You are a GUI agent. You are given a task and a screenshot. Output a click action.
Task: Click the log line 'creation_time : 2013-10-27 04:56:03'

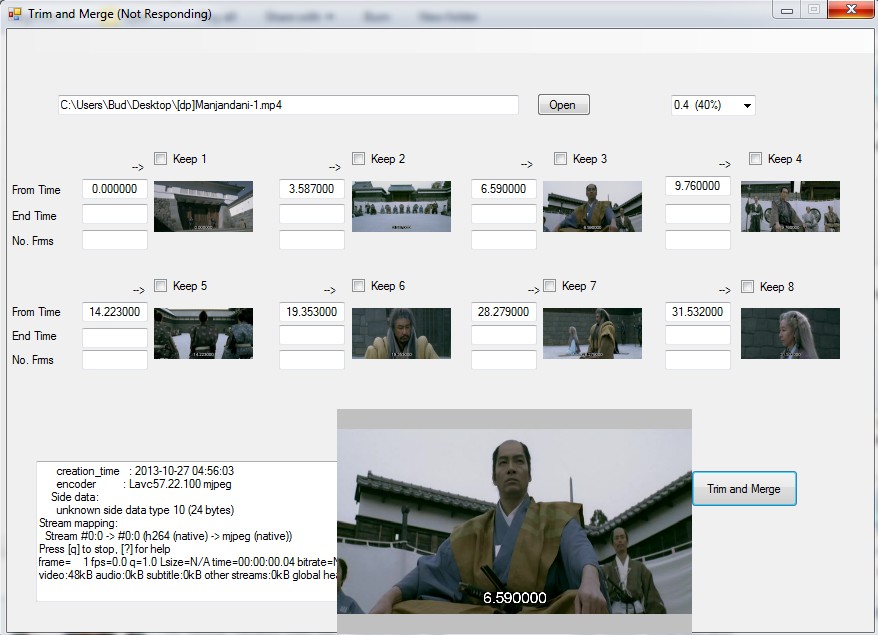point(144,471)
